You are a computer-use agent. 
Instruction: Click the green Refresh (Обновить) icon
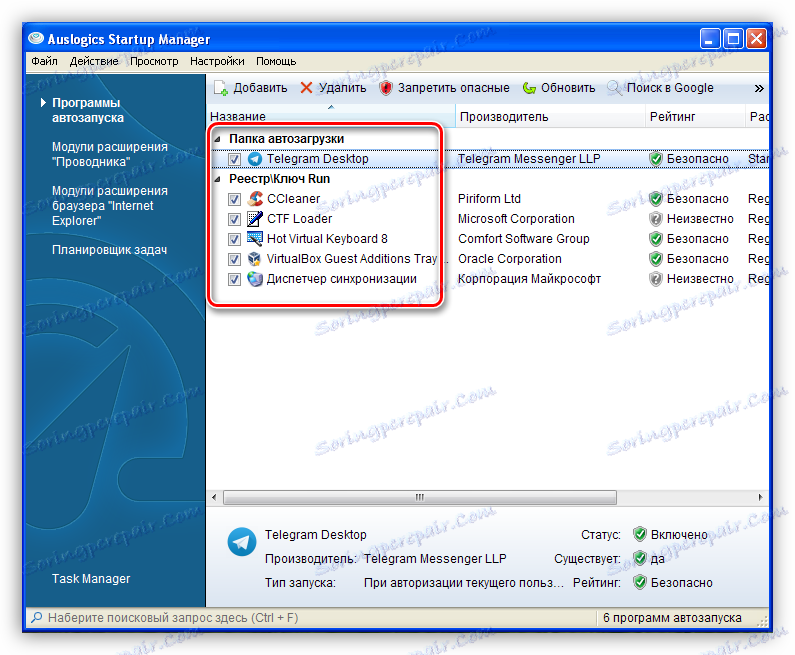pos(529,88)
